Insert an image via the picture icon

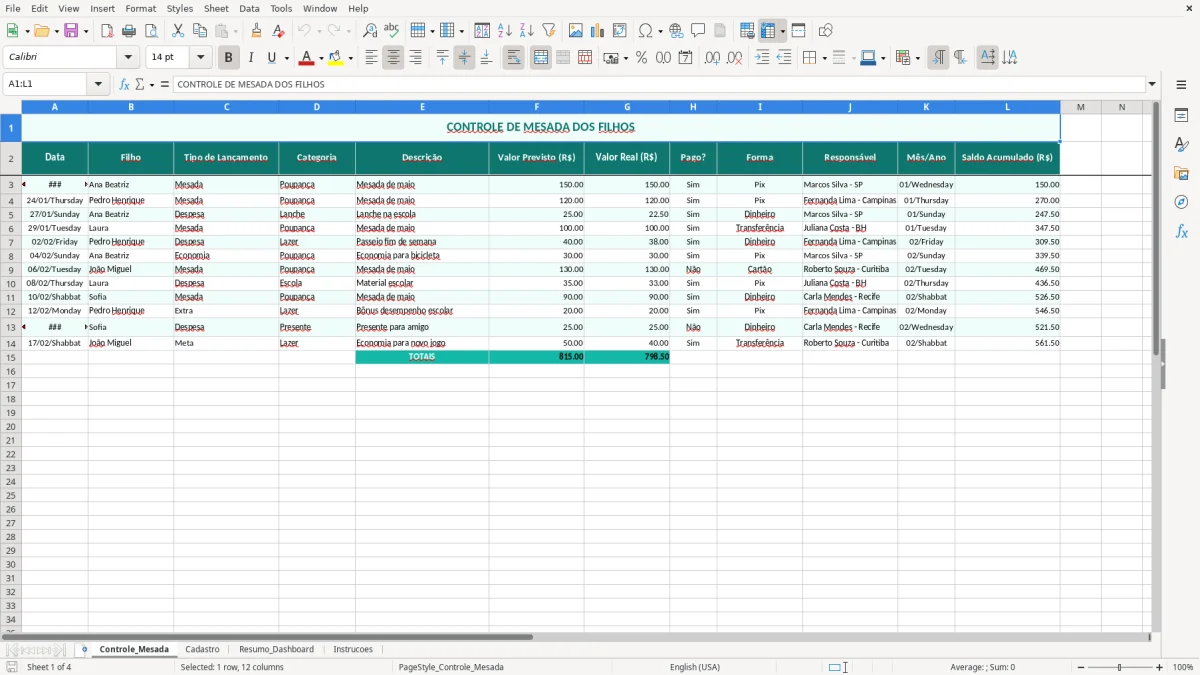576,31
